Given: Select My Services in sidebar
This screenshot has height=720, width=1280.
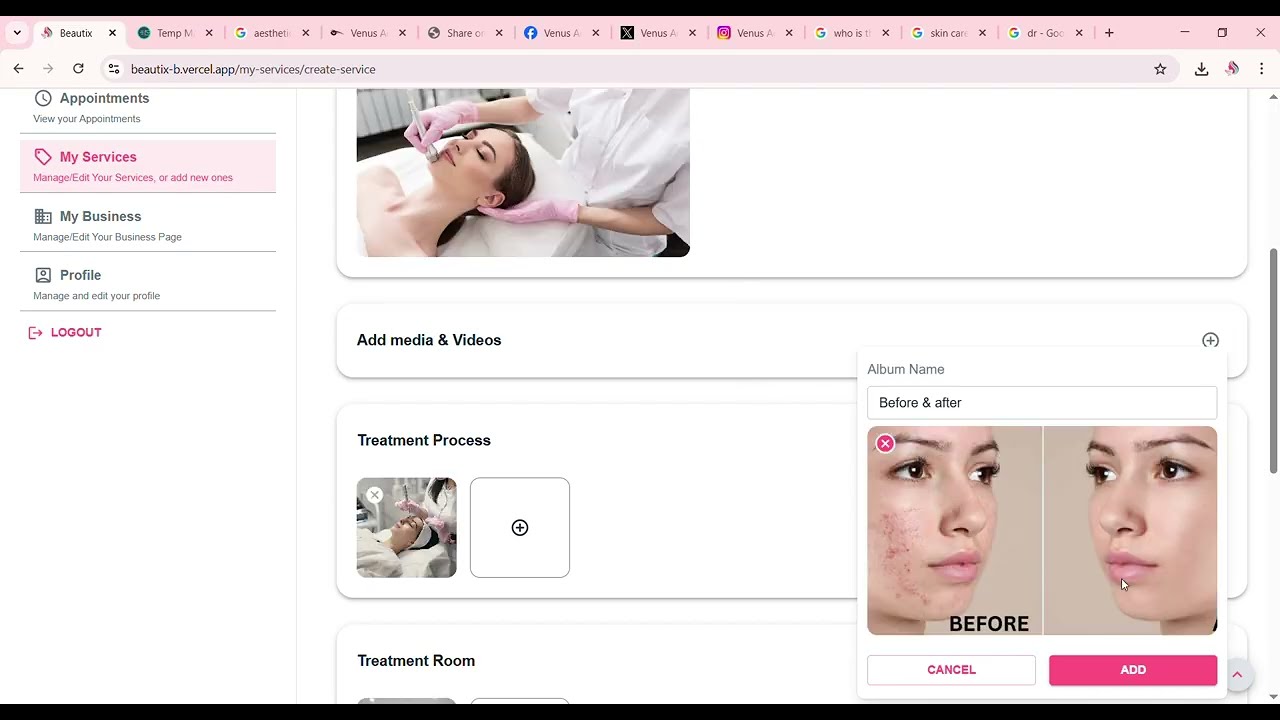Looking at the screenshot, I should pyautogui.click(x=148, y=166).
